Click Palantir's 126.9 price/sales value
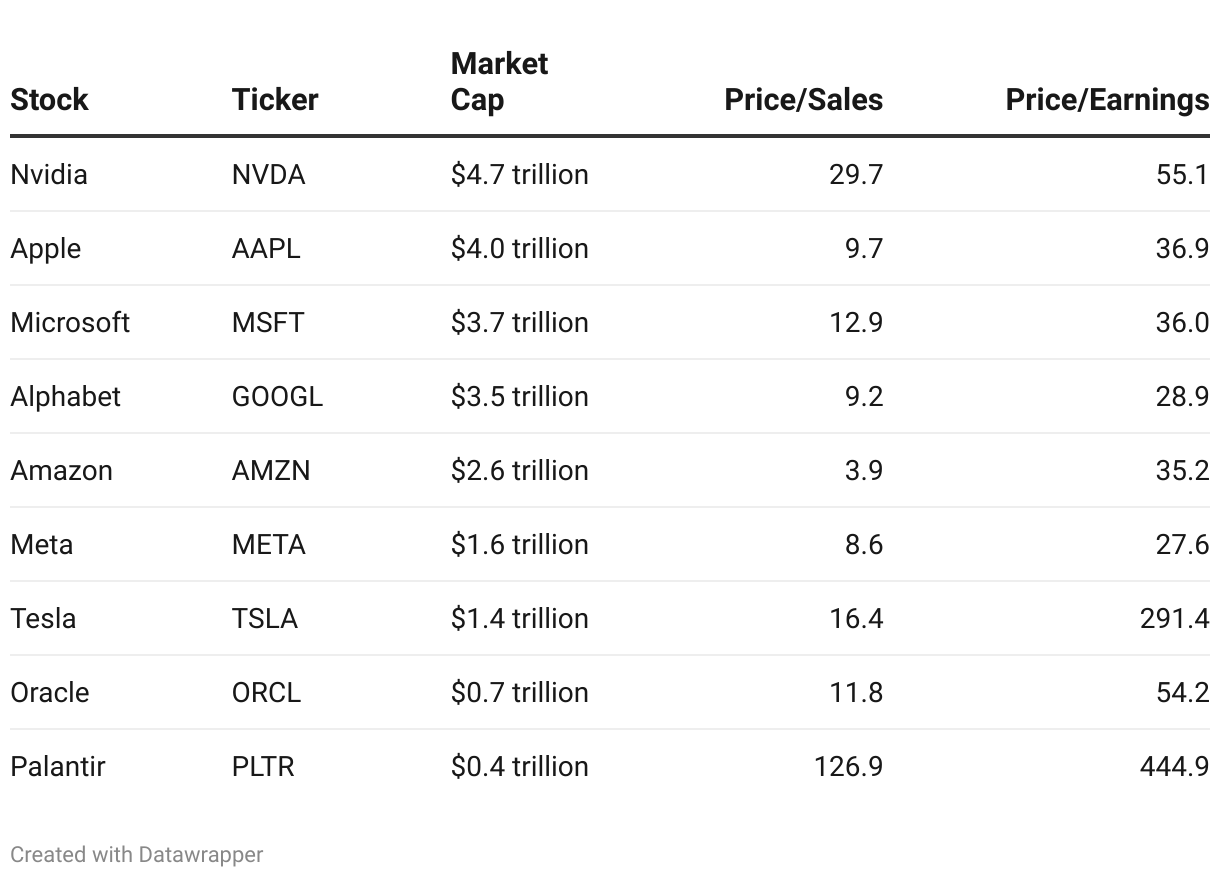1220x878 pixels. (849, 767)
